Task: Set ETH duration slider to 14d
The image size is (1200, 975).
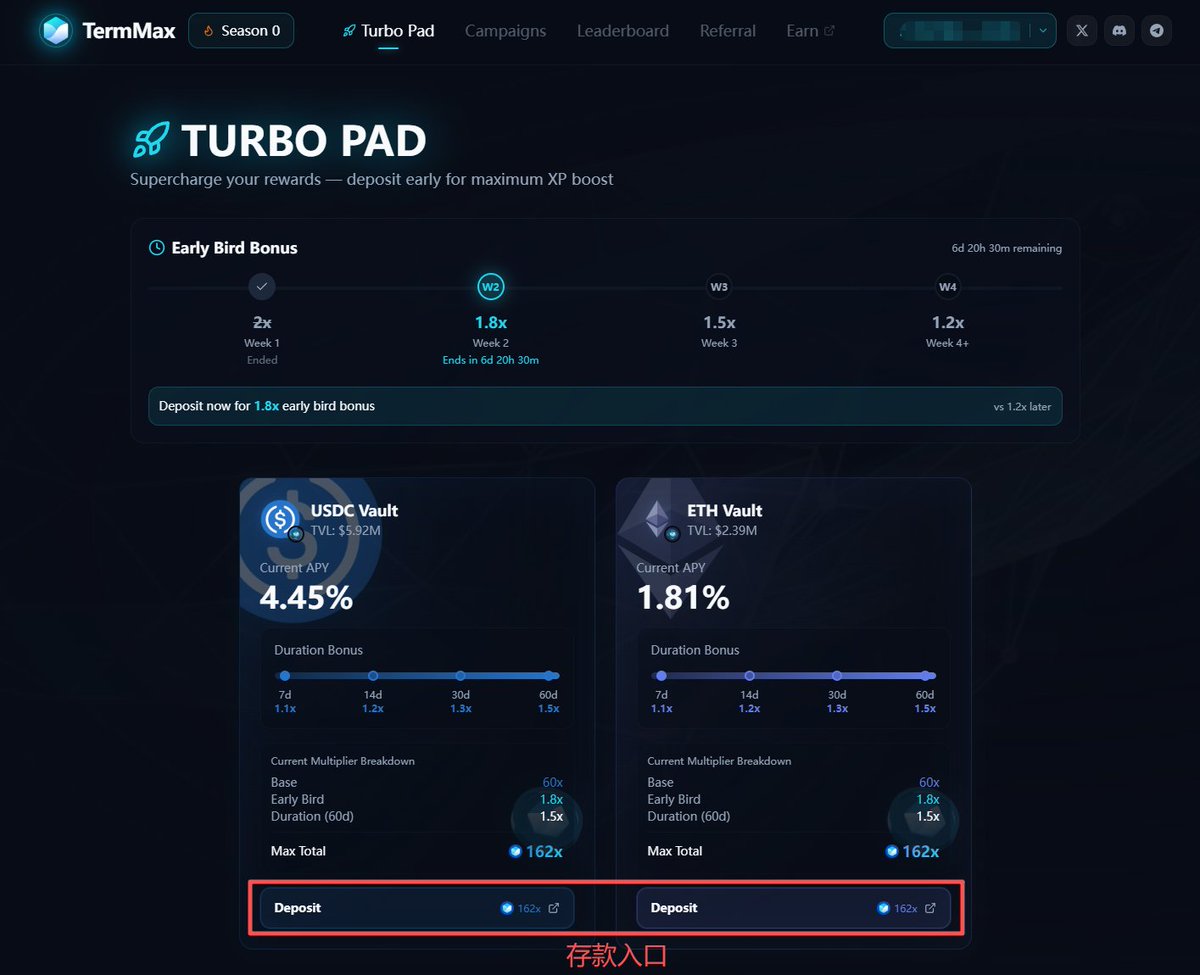Action: click(x=749, y=676)
